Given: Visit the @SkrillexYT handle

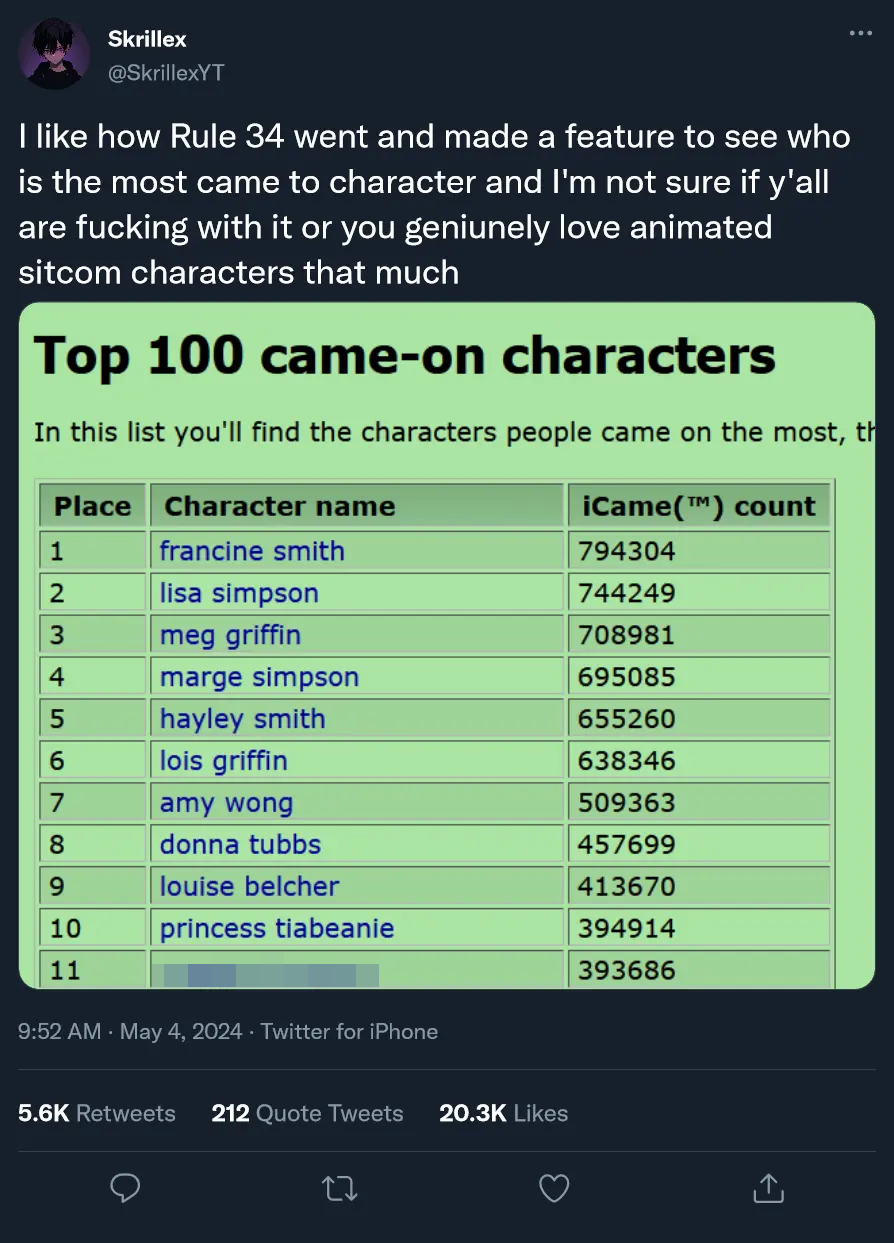Looking at the screenshot, I should coord(165,73).
